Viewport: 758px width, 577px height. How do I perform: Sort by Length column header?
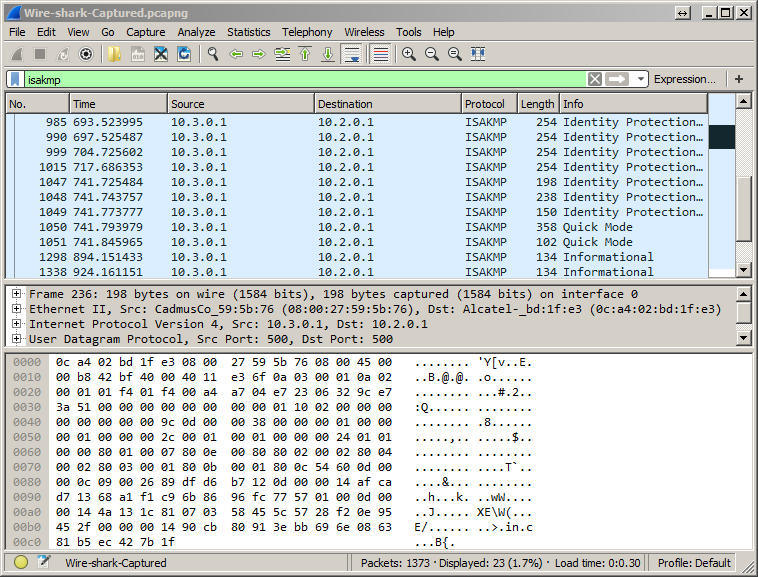point(538,104)
